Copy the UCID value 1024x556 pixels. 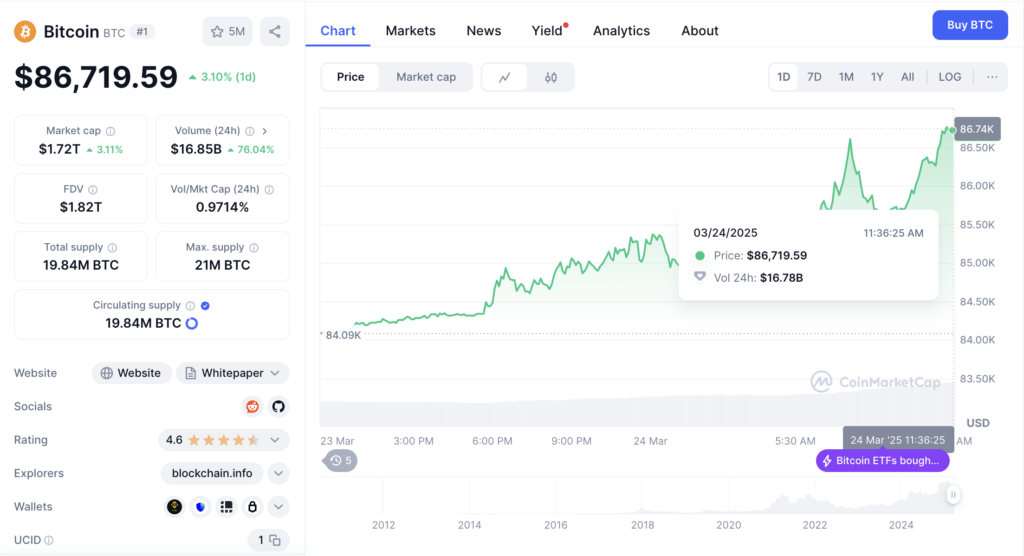tap(275, 540)
